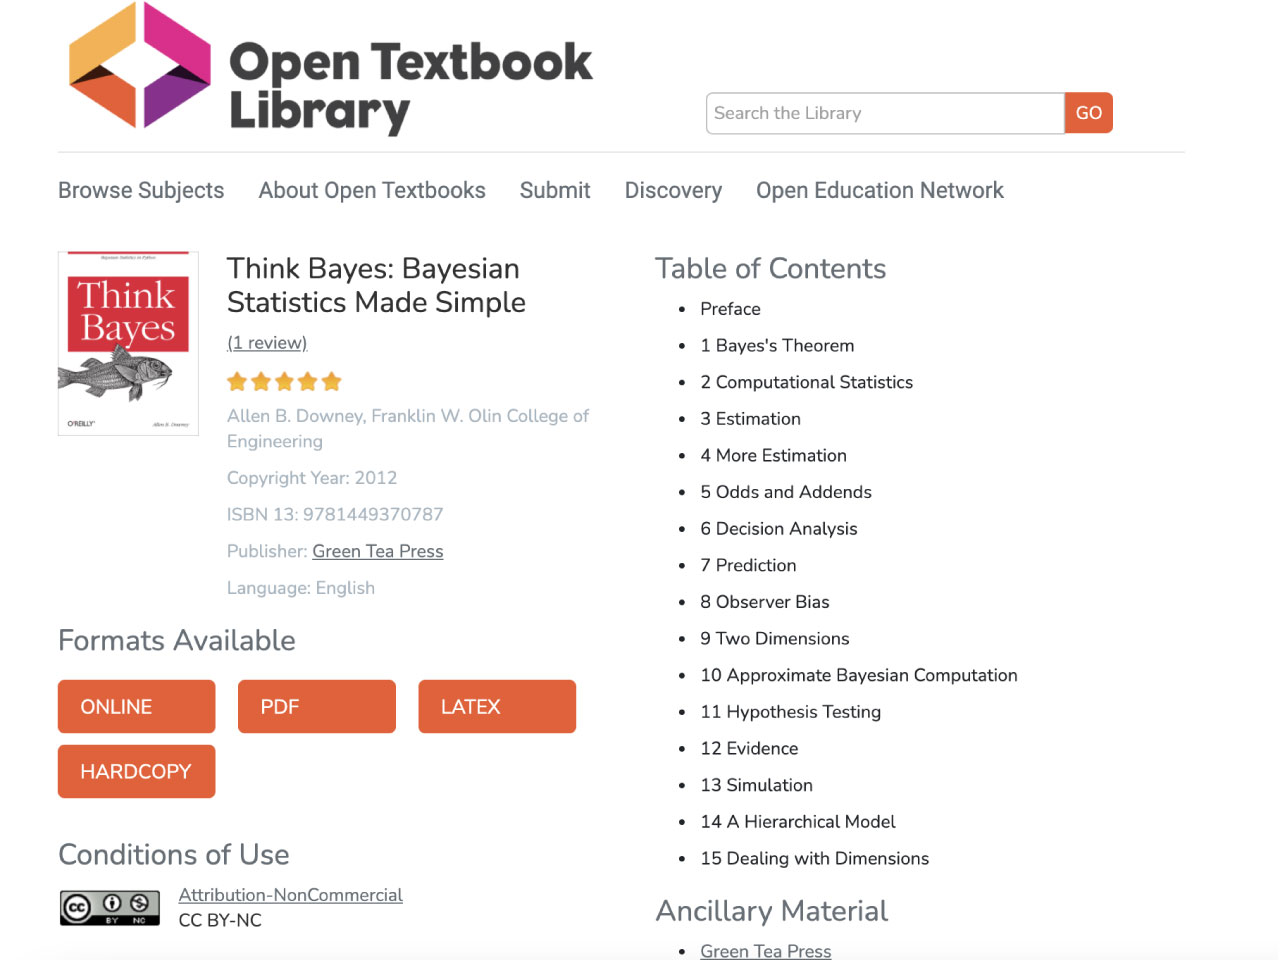Go to the Submit page
The width and height of the screenshot is (1280, 960).
click(x=555, y=190)
